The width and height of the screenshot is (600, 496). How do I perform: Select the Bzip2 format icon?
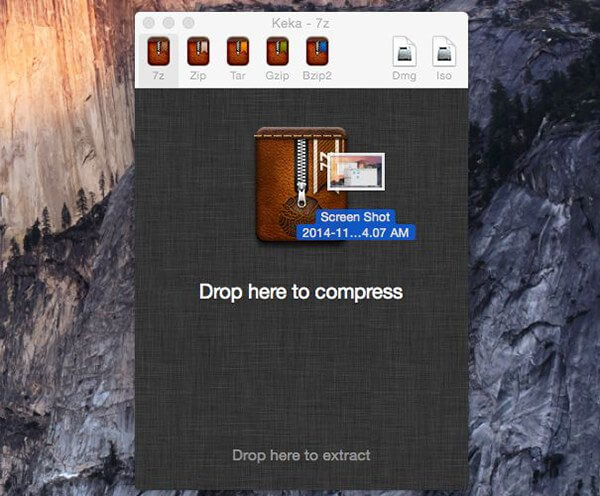316,52
